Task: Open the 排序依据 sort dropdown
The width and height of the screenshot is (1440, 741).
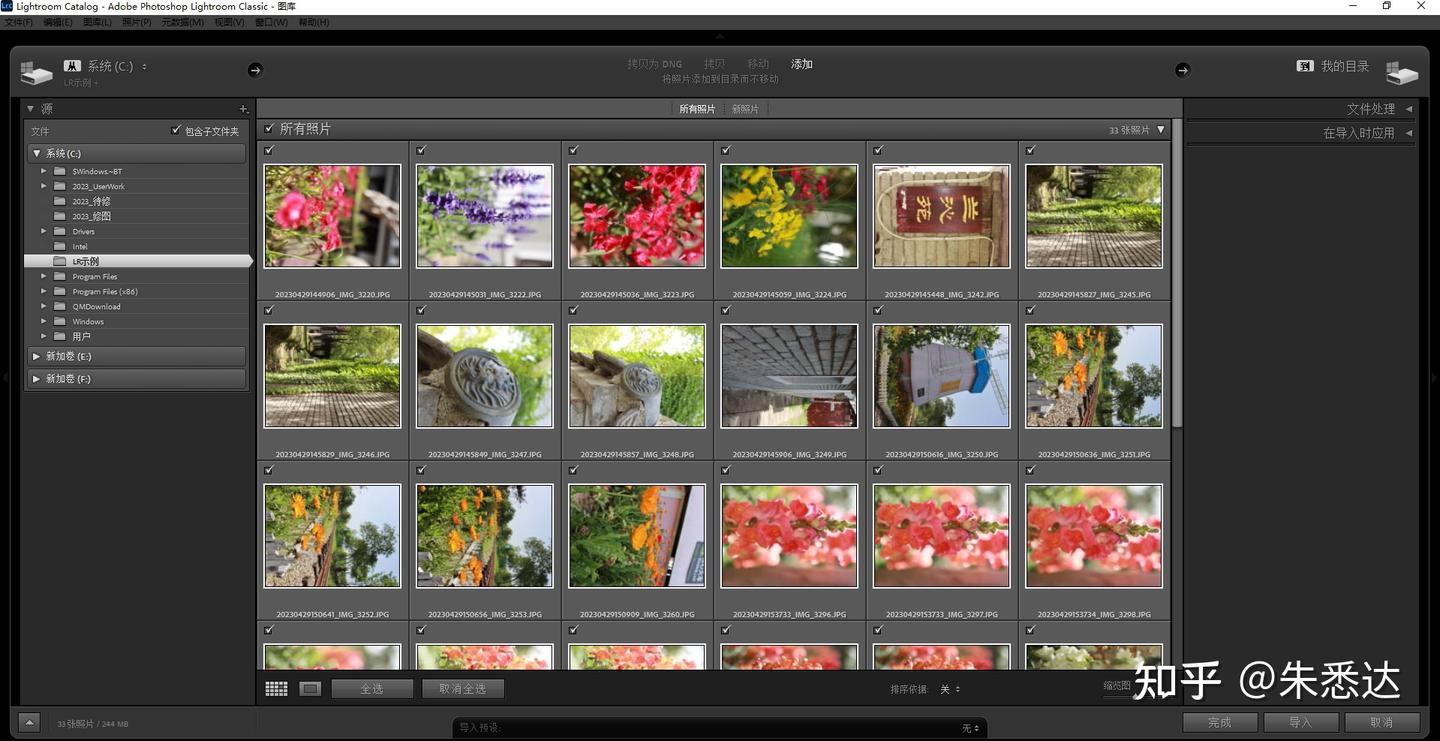Action: 948,689
